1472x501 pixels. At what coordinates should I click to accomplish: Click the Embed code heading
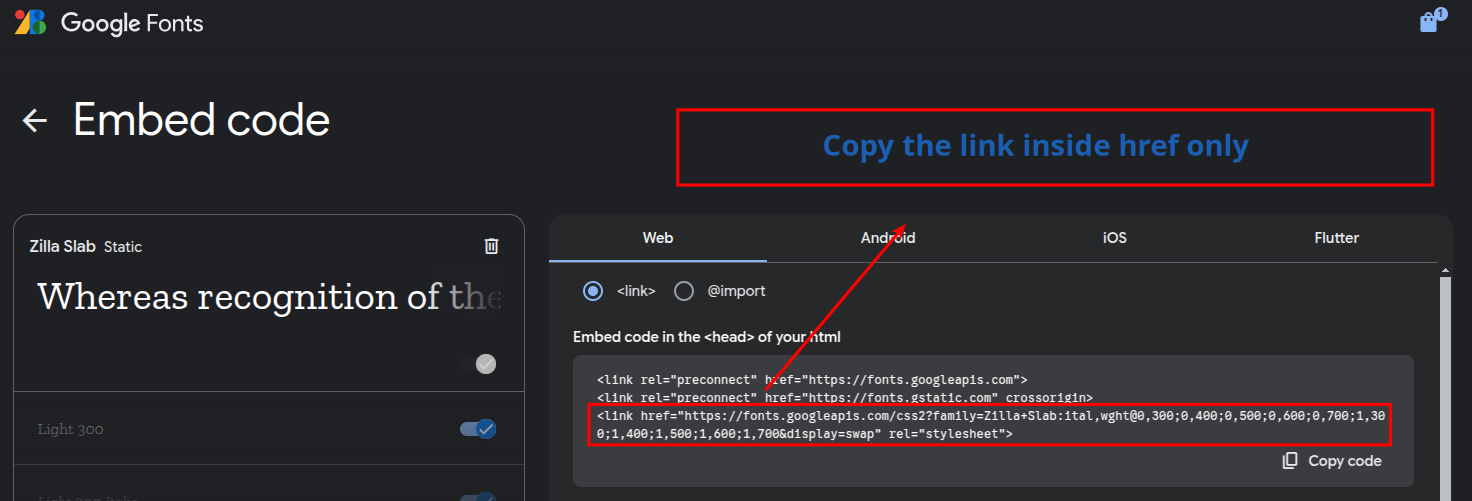pyautogui.click(x=201, y=120)
